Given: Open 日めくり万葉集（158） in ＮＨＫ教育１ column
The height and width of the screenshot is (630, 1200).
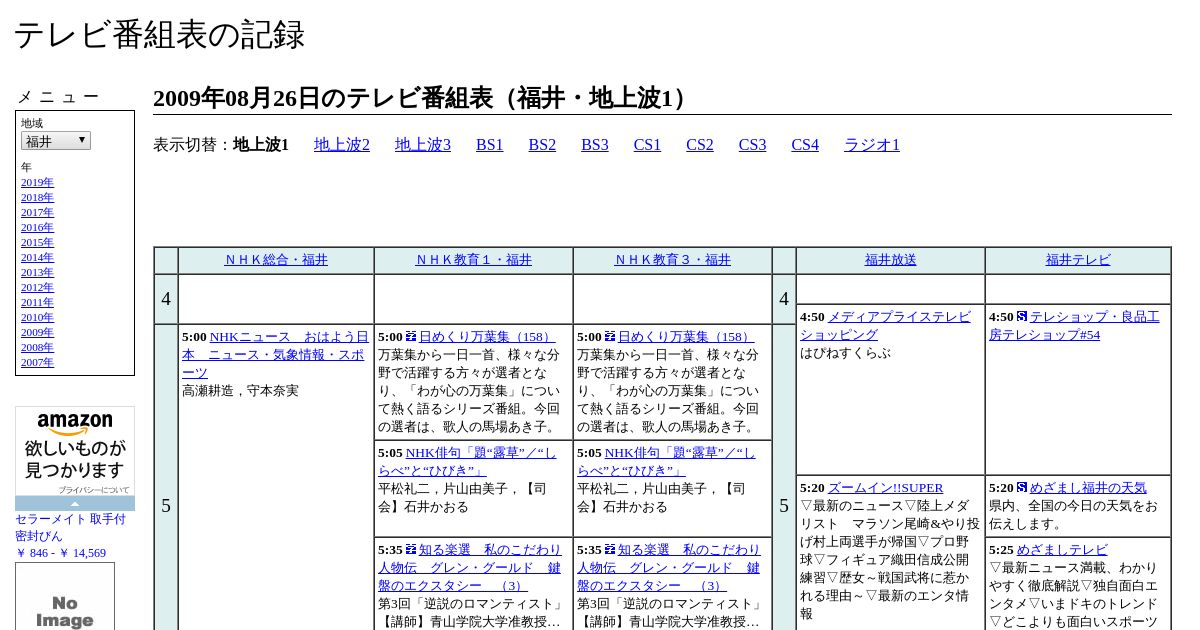Looking at the screenshot, I should point(487,337).
